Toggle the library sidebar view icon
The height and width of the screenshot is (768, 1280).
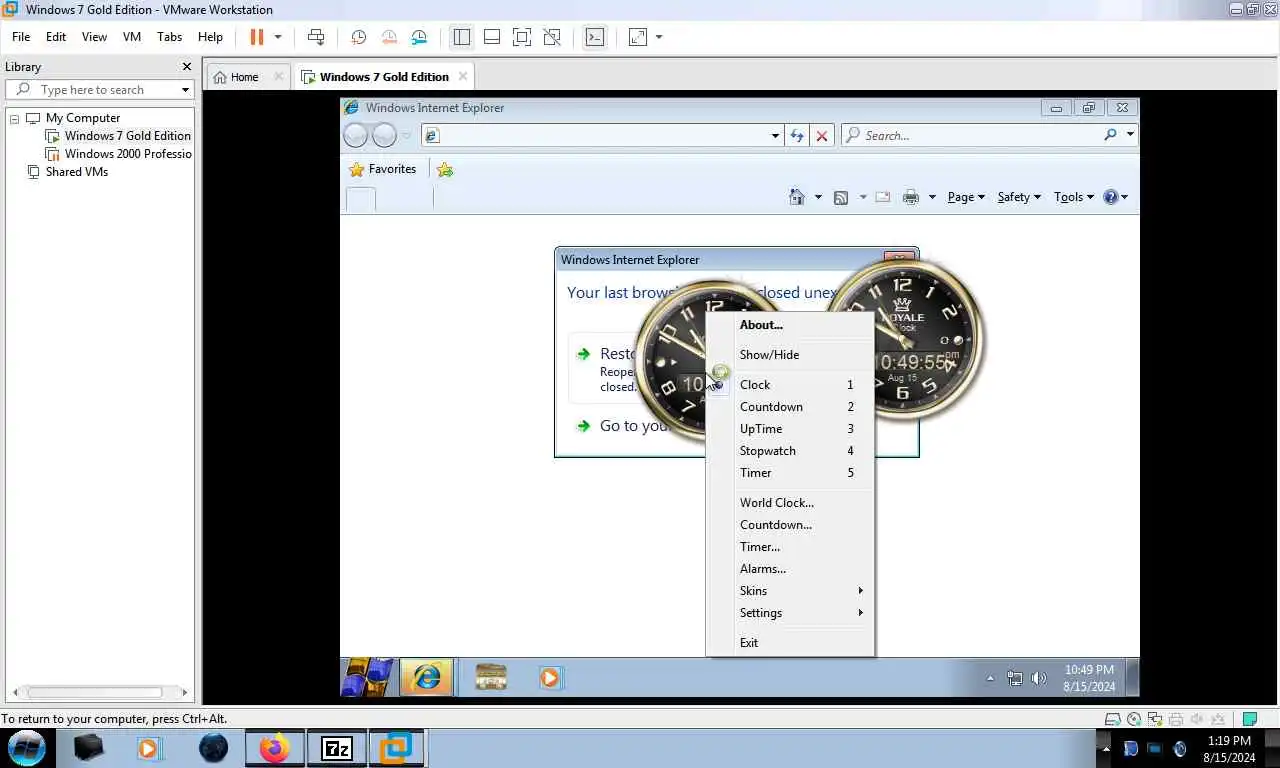[x=461, y=37]
